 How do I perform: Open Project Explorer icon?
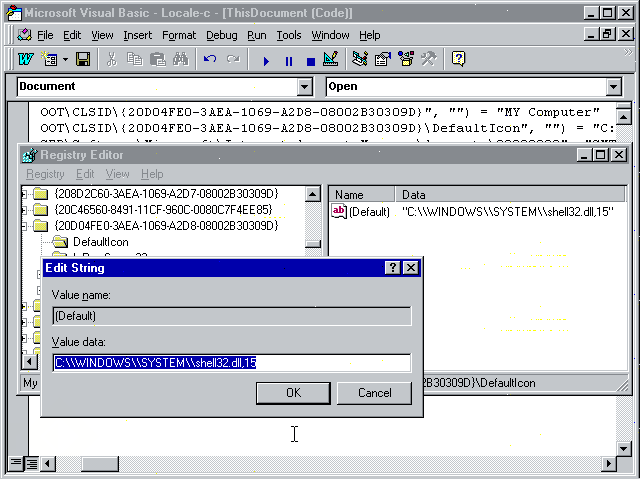(360, 59)
